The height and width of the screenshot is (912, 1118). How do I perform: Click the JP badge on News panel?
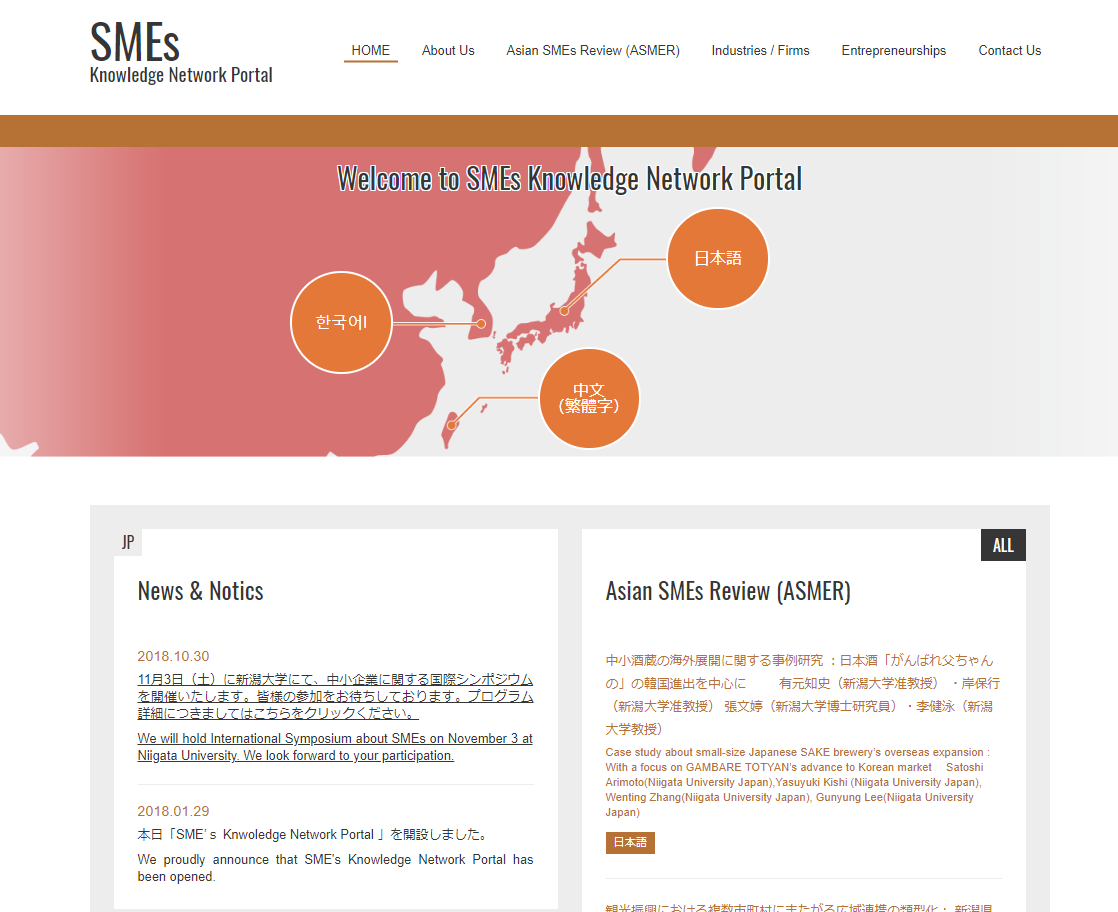coord(128,542)
